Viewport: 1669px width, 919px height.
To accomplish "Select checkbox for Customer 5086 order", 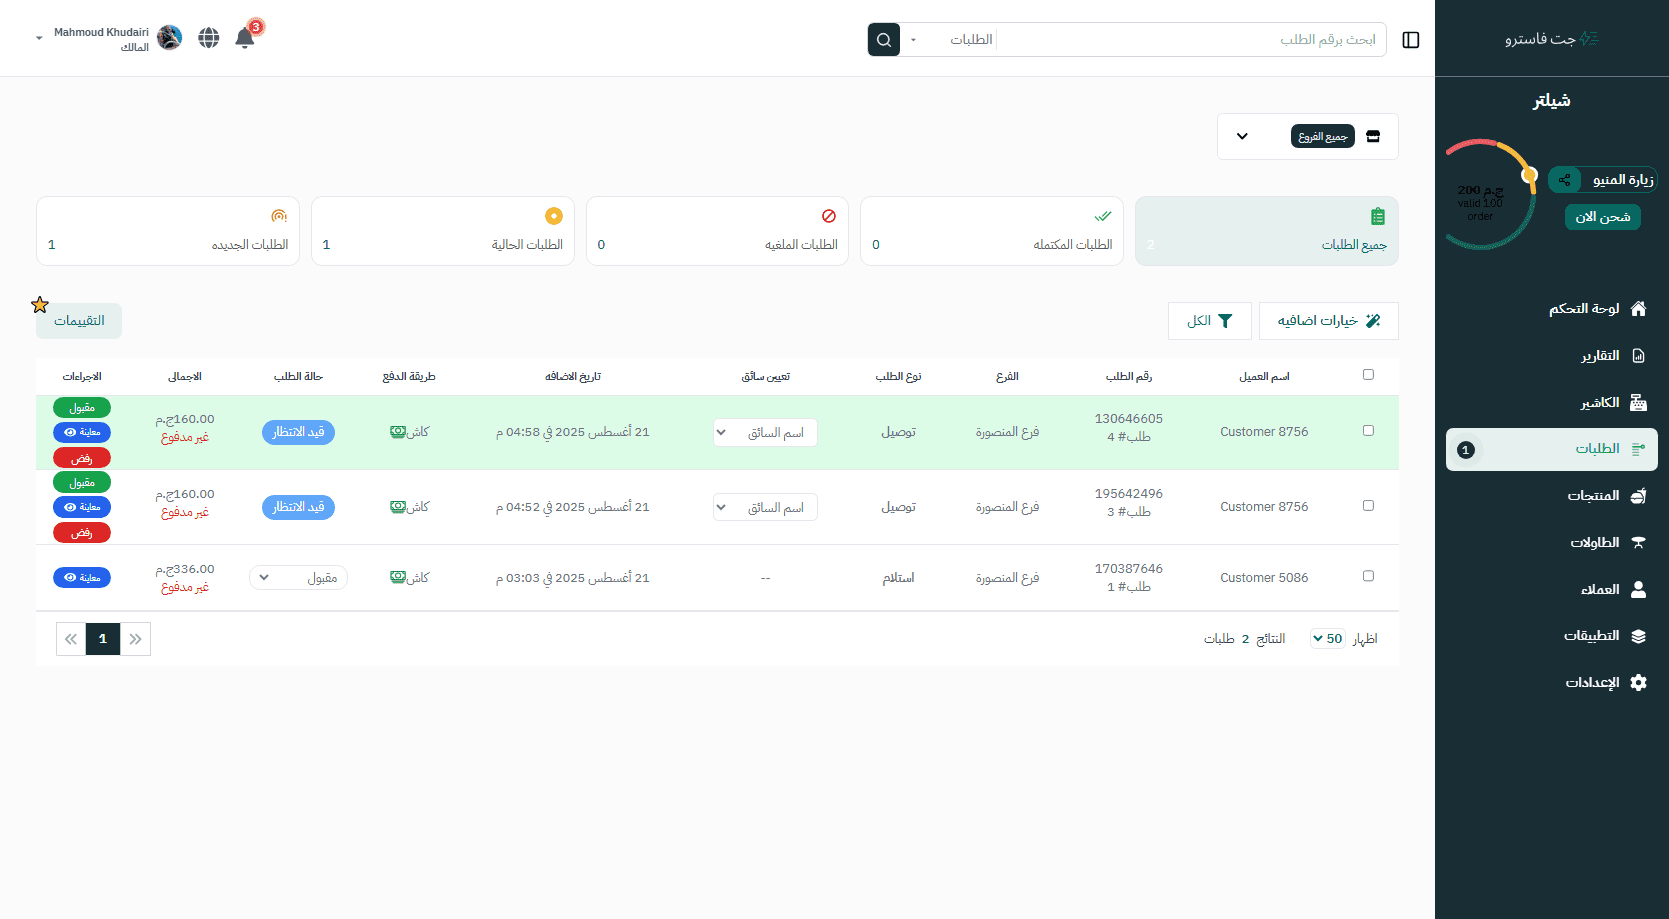I will pyautogui.click(x=1368, y=576).
